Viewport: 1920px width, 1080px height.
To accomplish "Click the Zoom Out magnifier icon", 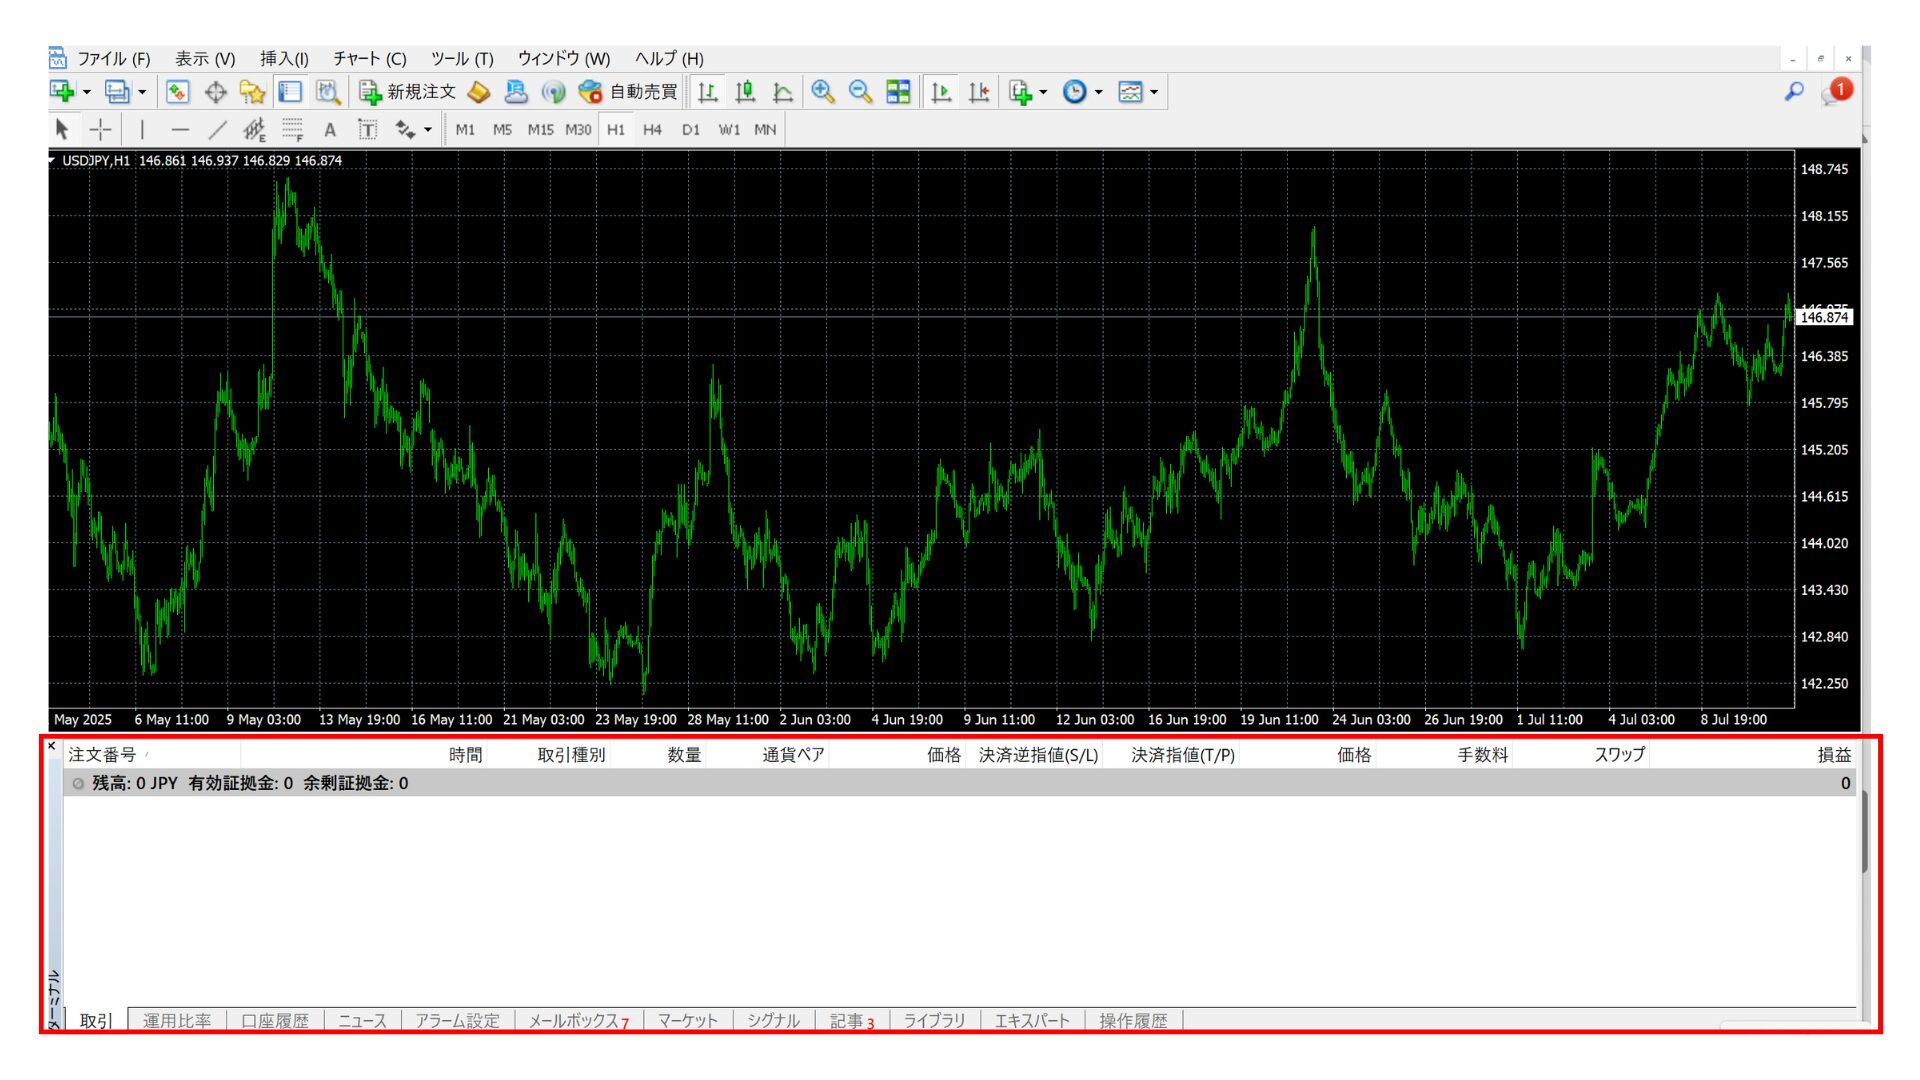I will point(860,92).
